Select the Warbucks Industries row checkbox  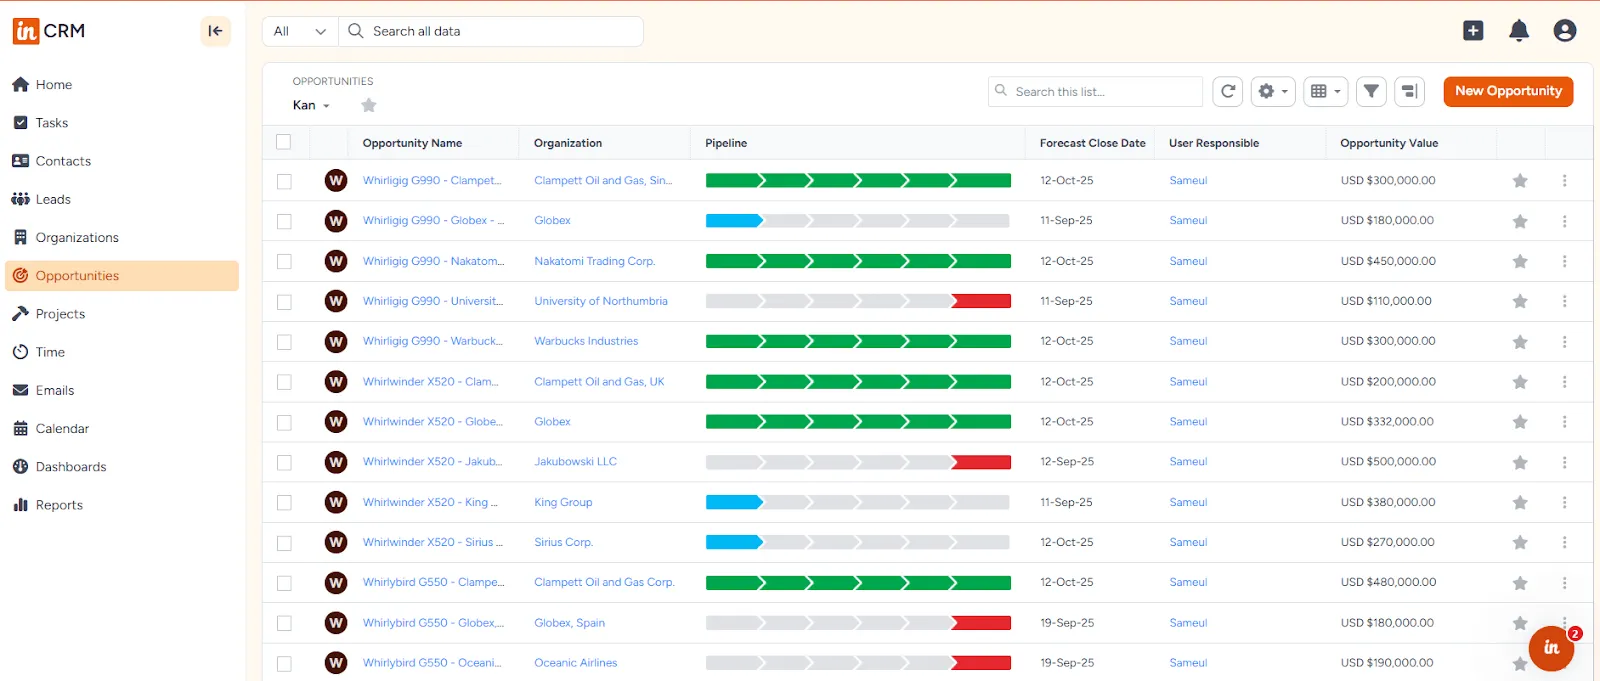pyautogui.click(x=284, y=342)
